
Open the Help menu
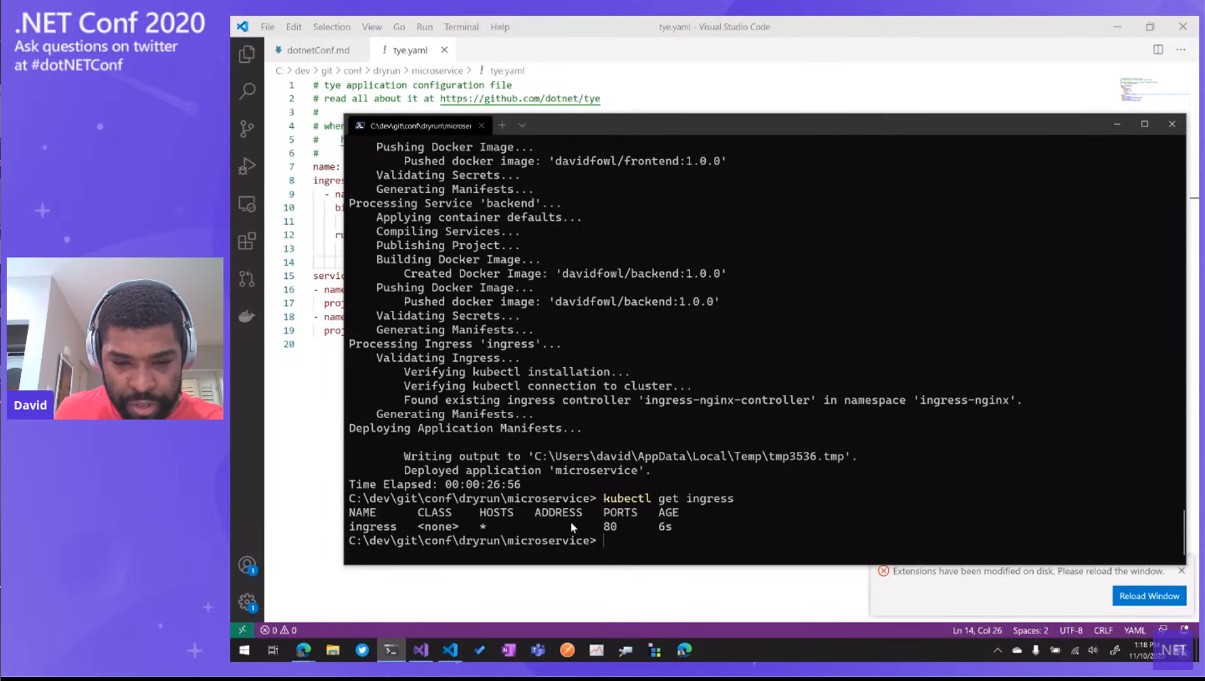pos(500,27)
